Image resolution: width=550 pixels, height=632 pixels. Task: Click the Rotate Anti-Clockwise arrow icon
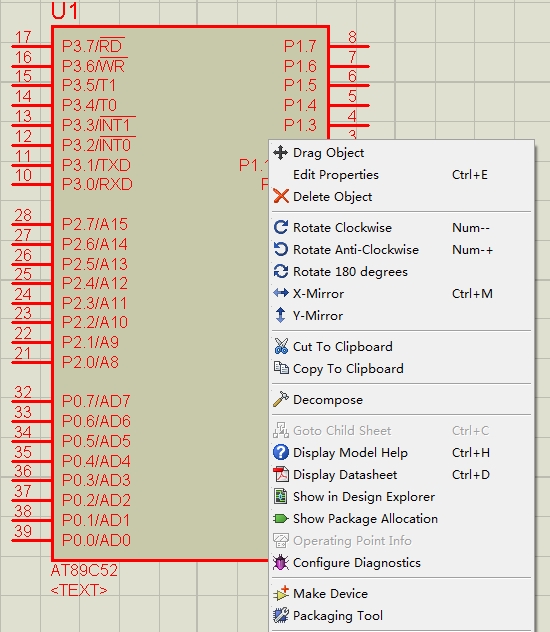tap(280, 249)
